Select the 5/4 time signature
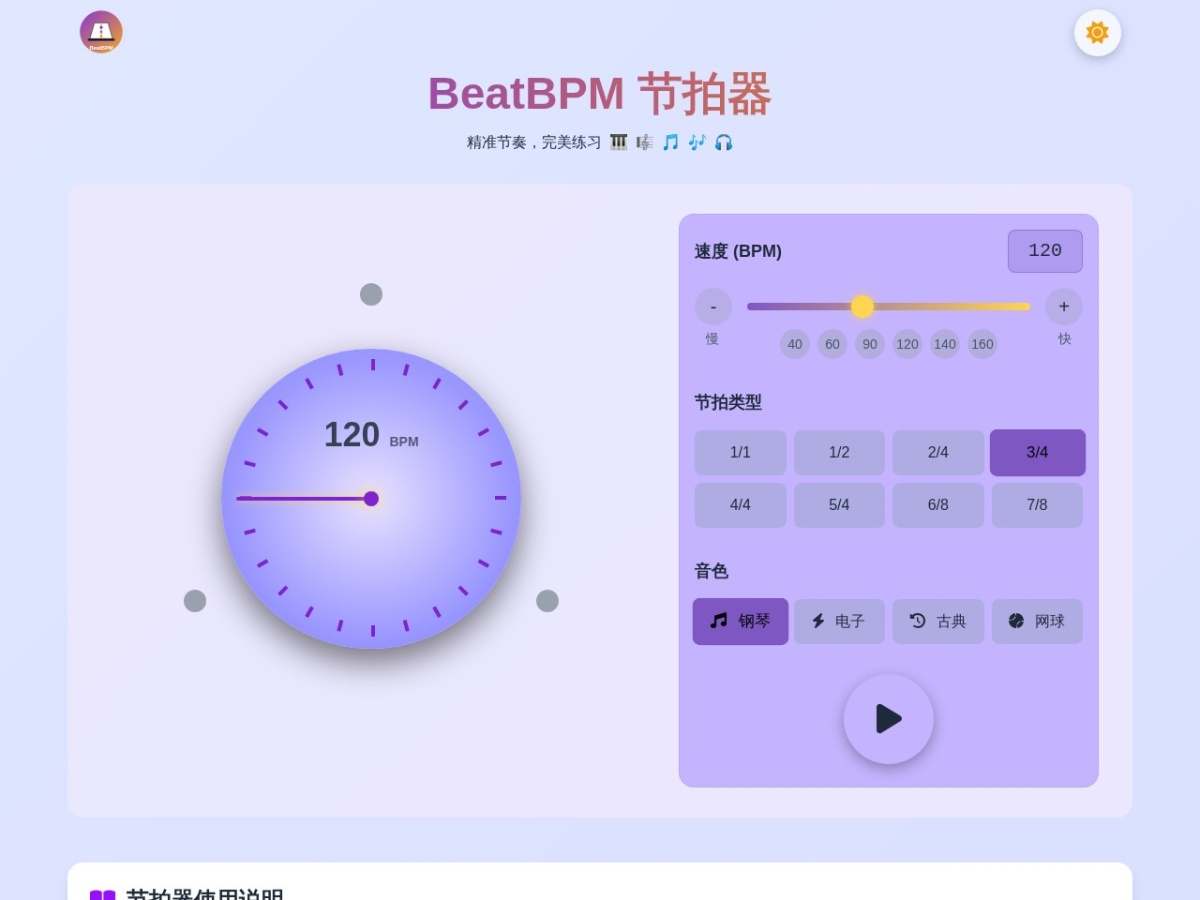 839,505
